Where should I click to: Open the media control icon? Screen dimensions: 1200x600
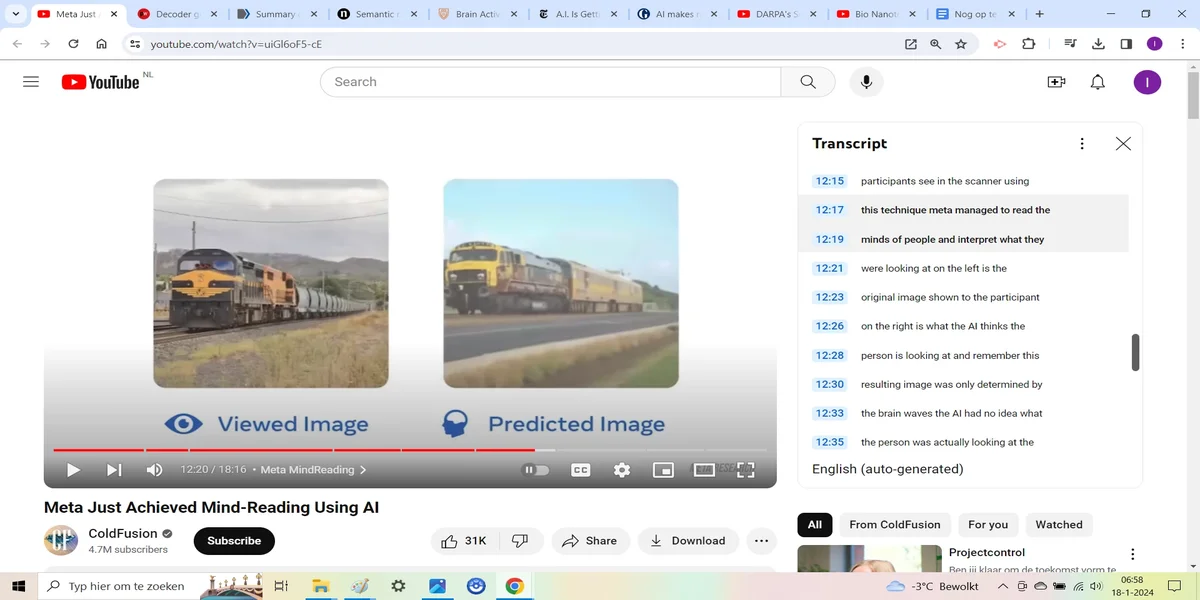[x=1070, y=44]
